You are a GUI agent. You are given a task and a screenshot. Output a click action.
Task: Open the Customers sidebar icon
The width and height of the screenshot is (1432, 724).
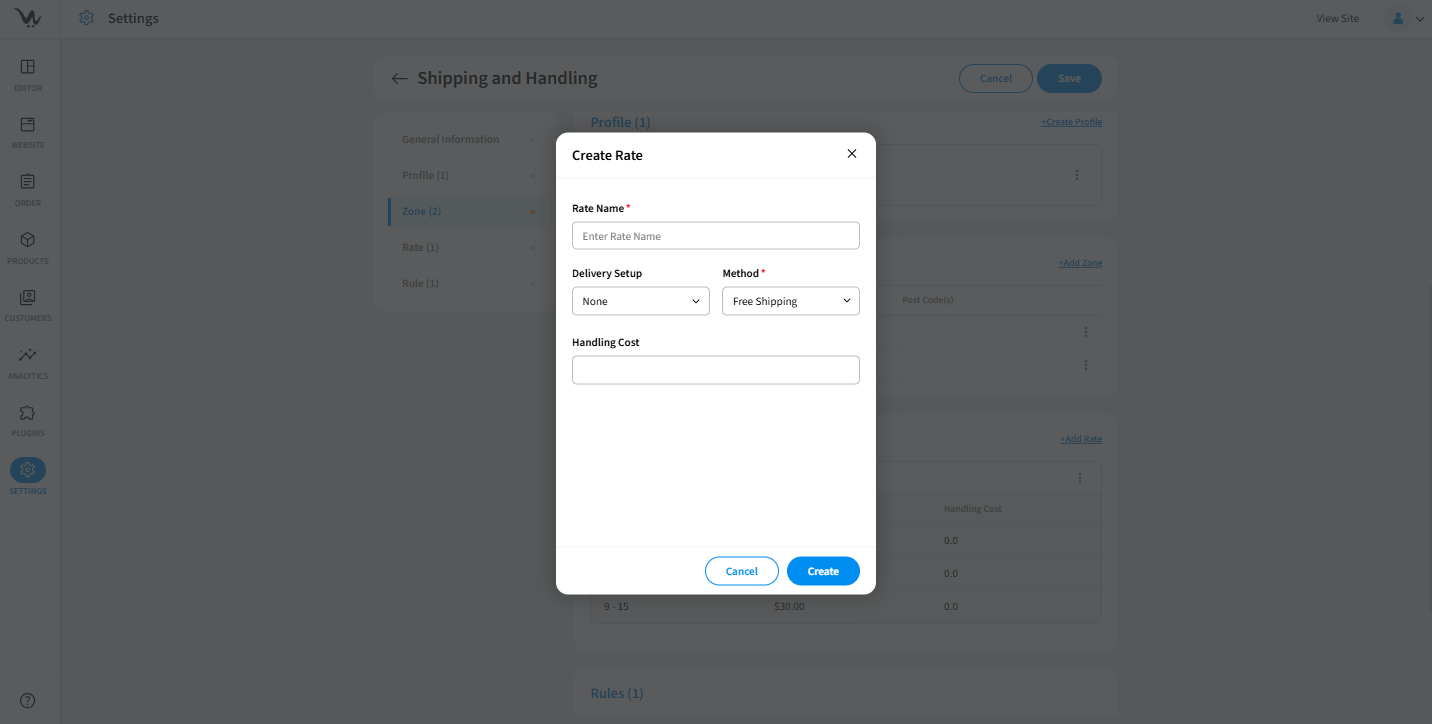click(x=28, y=298)
